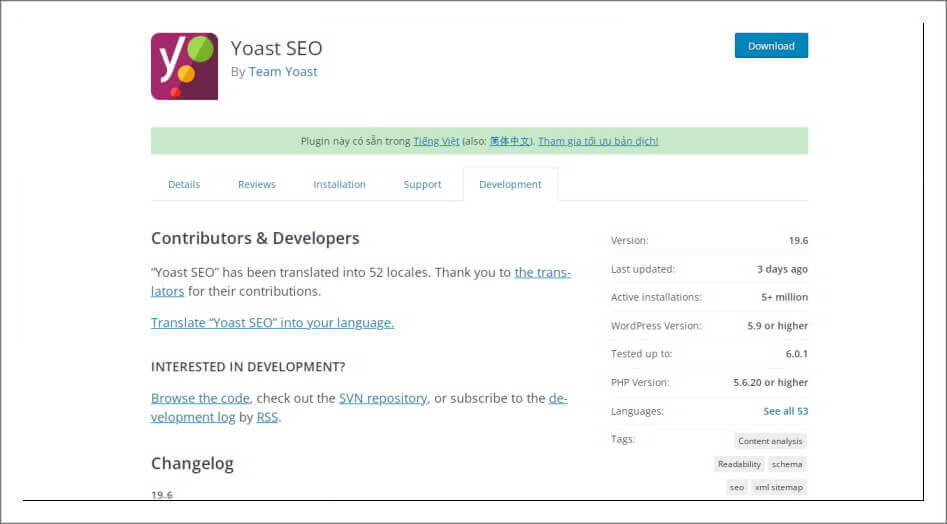Select the Readability tag
The width and height of the screenshot is (947, 524).
coord(739,464)
